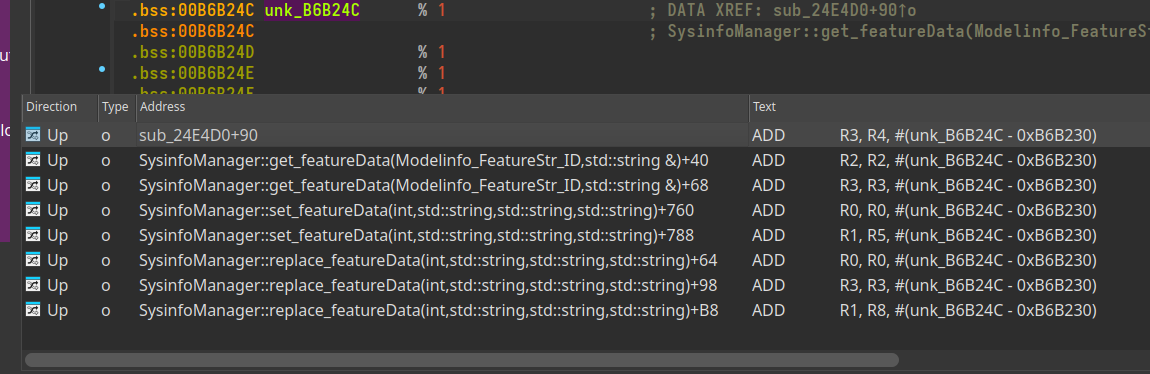Click the .bss:00B6B24D address line

(193, 52)
